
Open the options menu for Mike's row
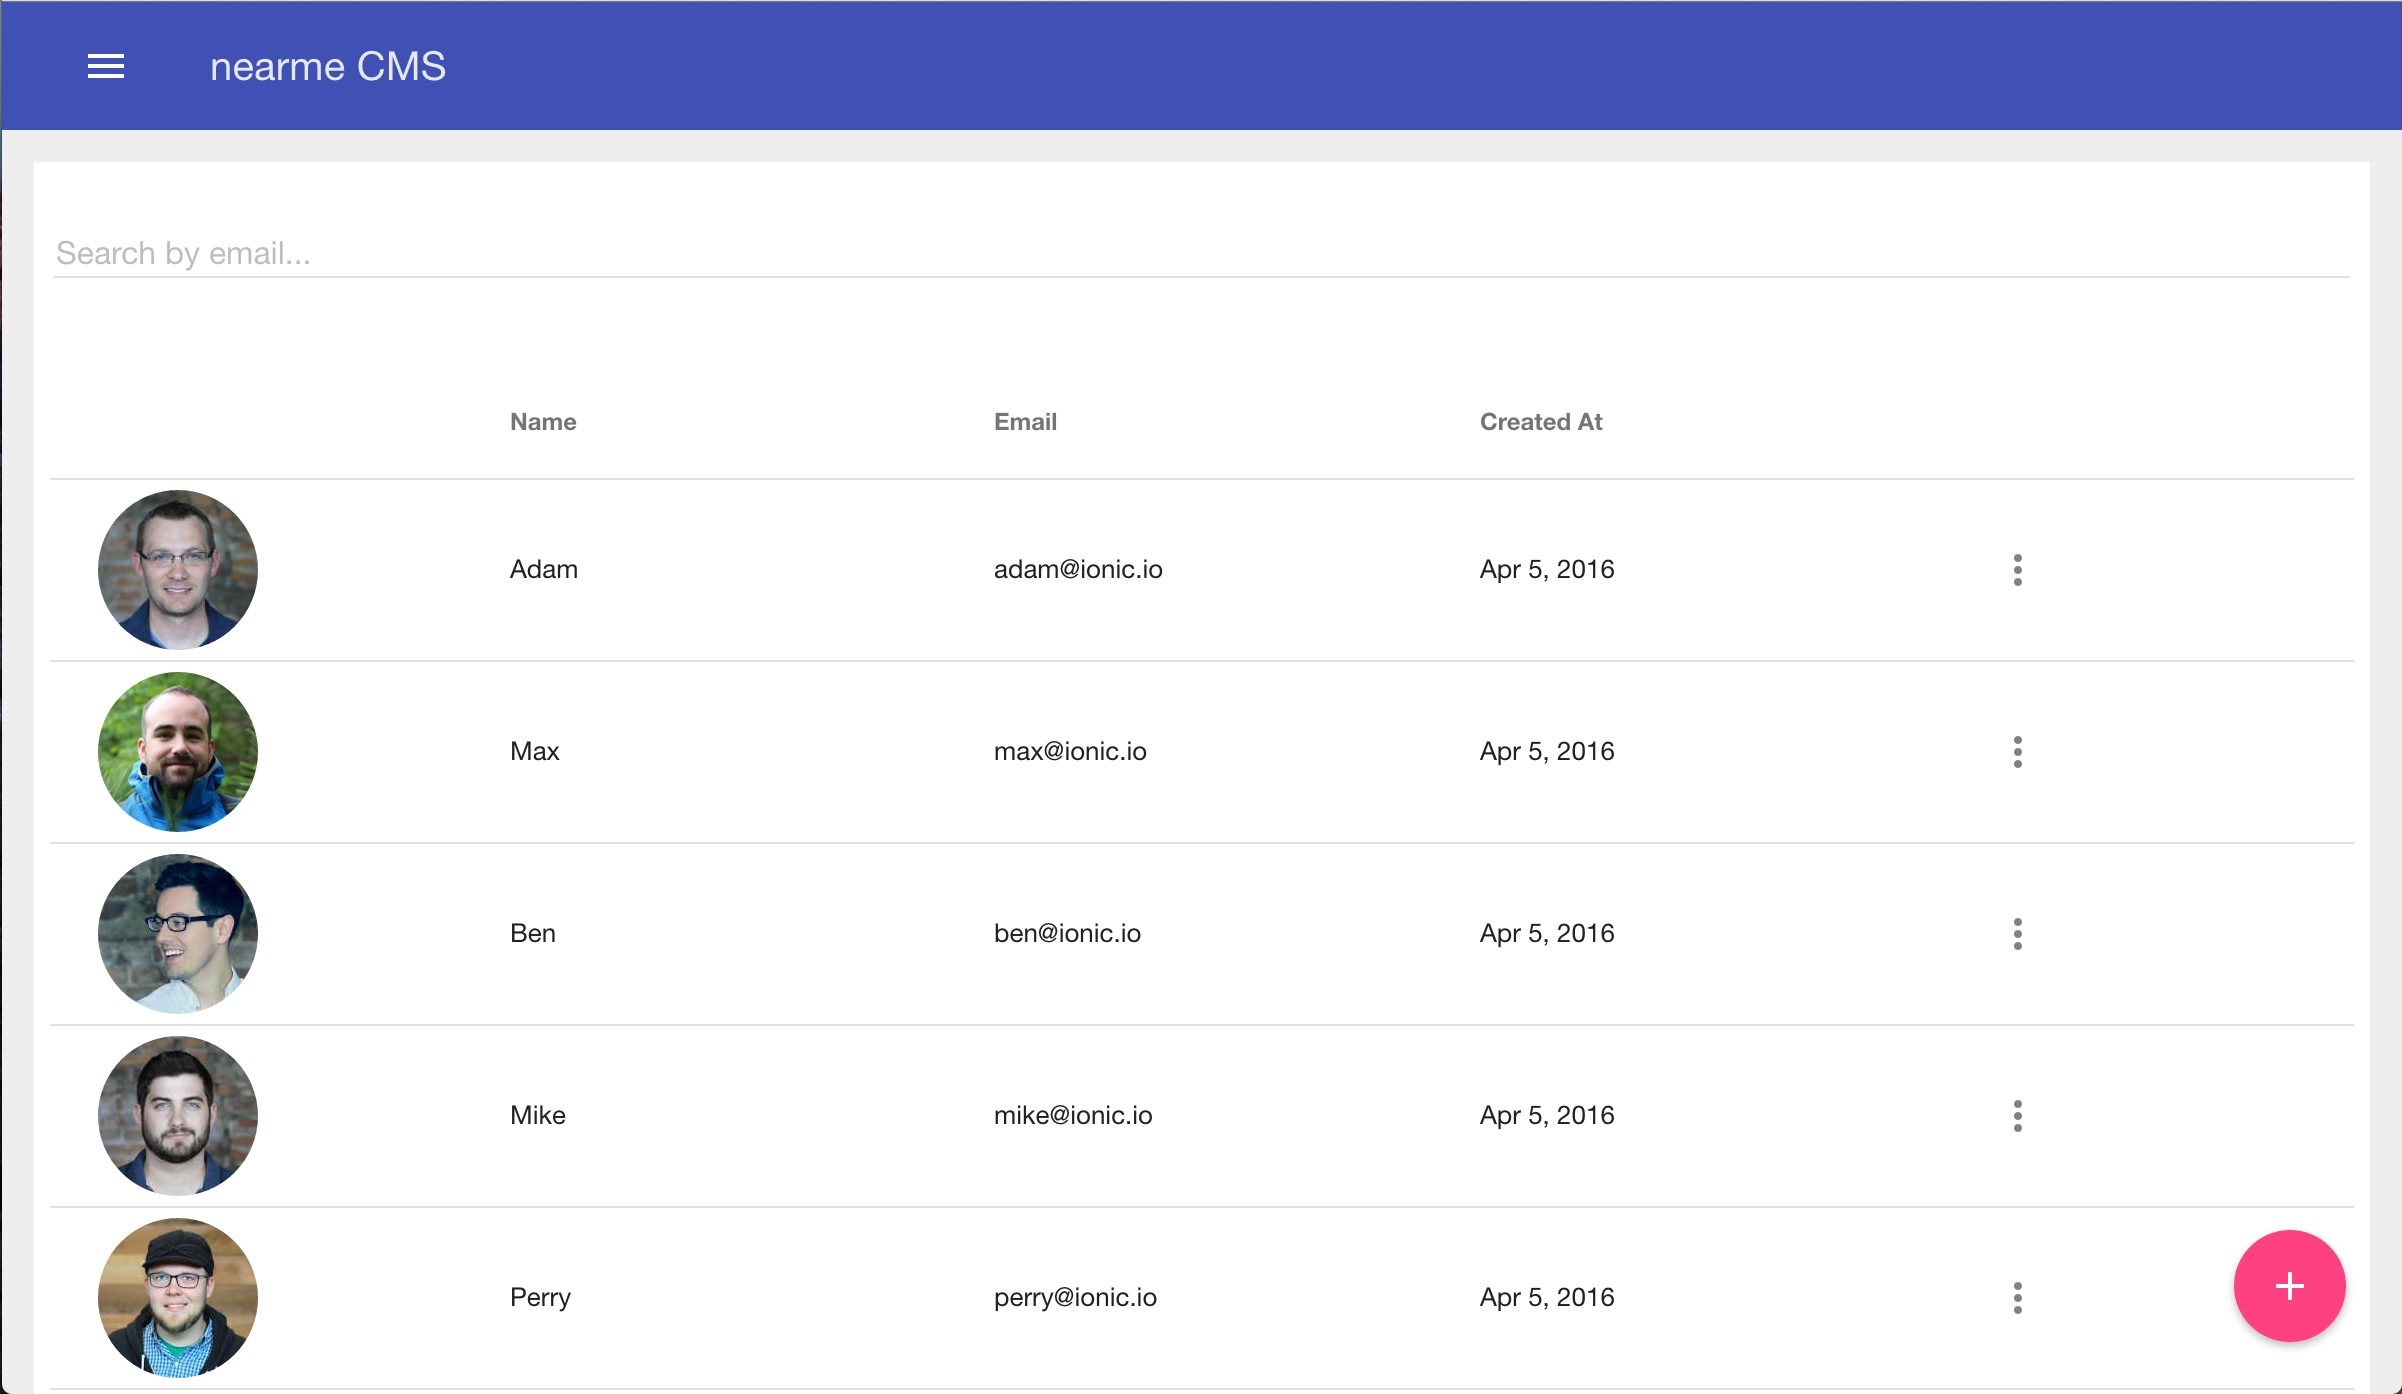[2017, 1116]
